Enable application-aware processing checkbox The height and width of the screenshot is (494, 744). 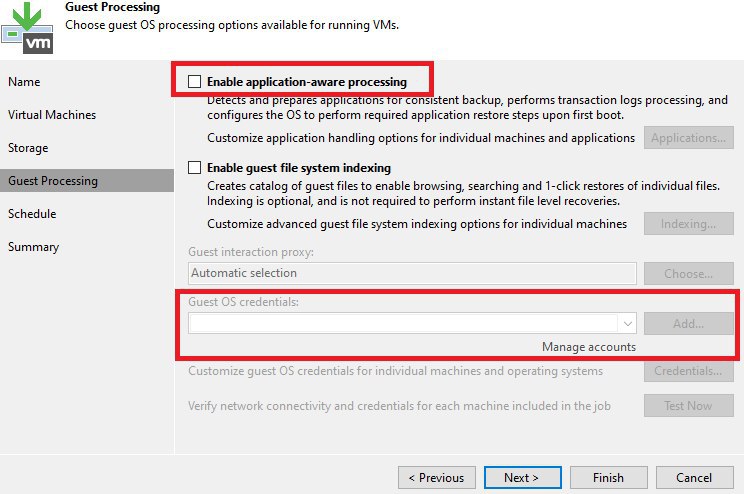(194, 80)
